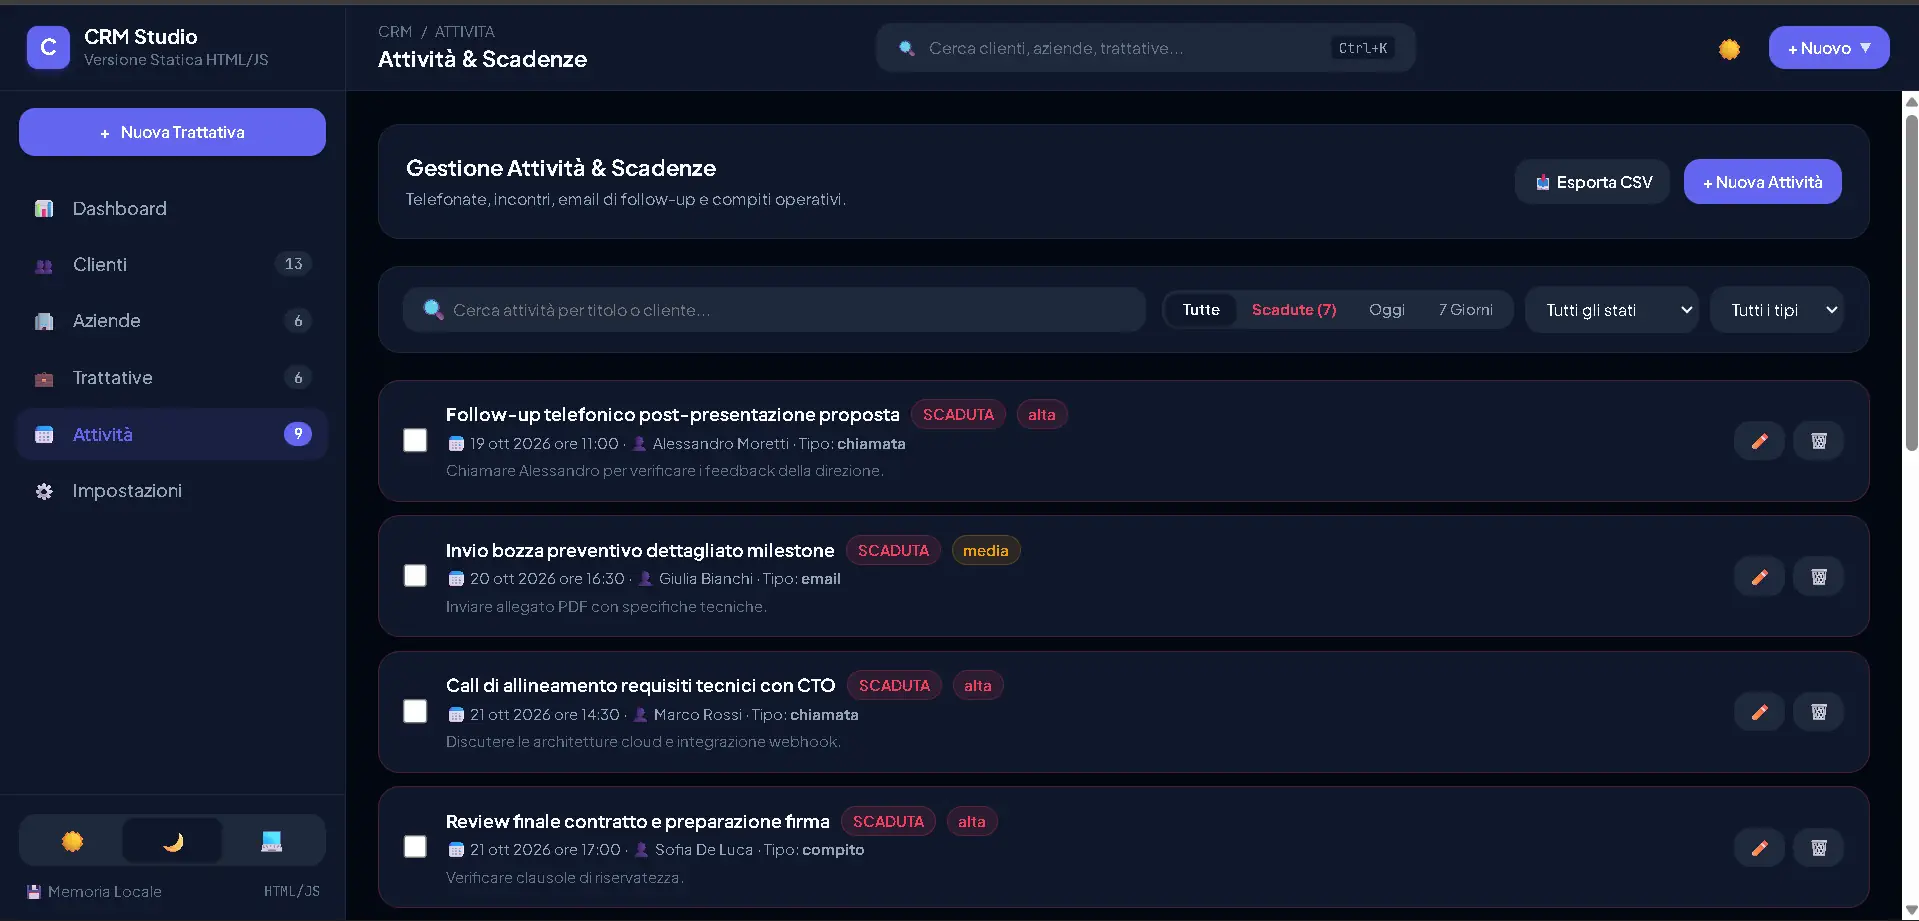The height and width of the screenshot is (921, 1919).
Task: Select system theme laptop icon in sidebar
Action: click(271, 841)
